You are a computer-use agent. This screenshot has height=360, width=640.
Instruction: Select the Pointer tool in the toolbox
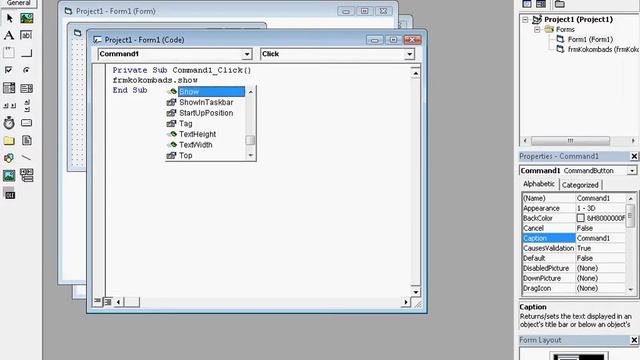click(x=9, y=18)
